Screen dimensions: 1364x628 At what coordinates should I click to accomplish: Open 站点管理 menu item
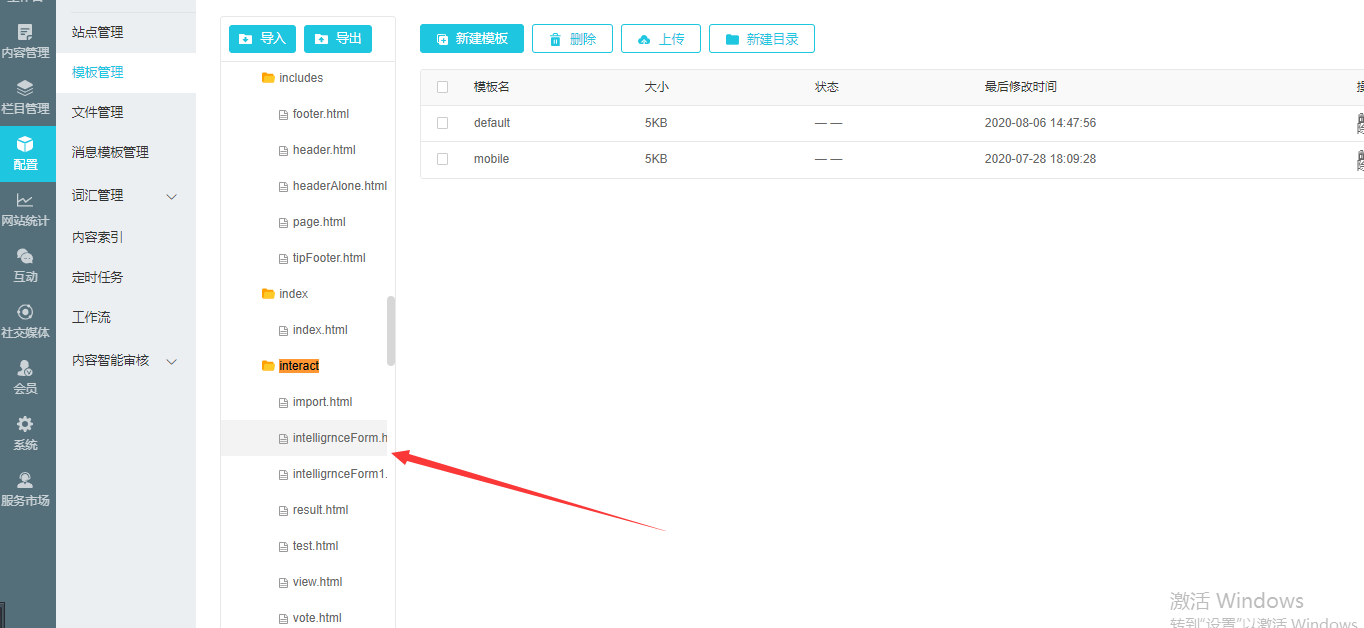click(126, 32)
